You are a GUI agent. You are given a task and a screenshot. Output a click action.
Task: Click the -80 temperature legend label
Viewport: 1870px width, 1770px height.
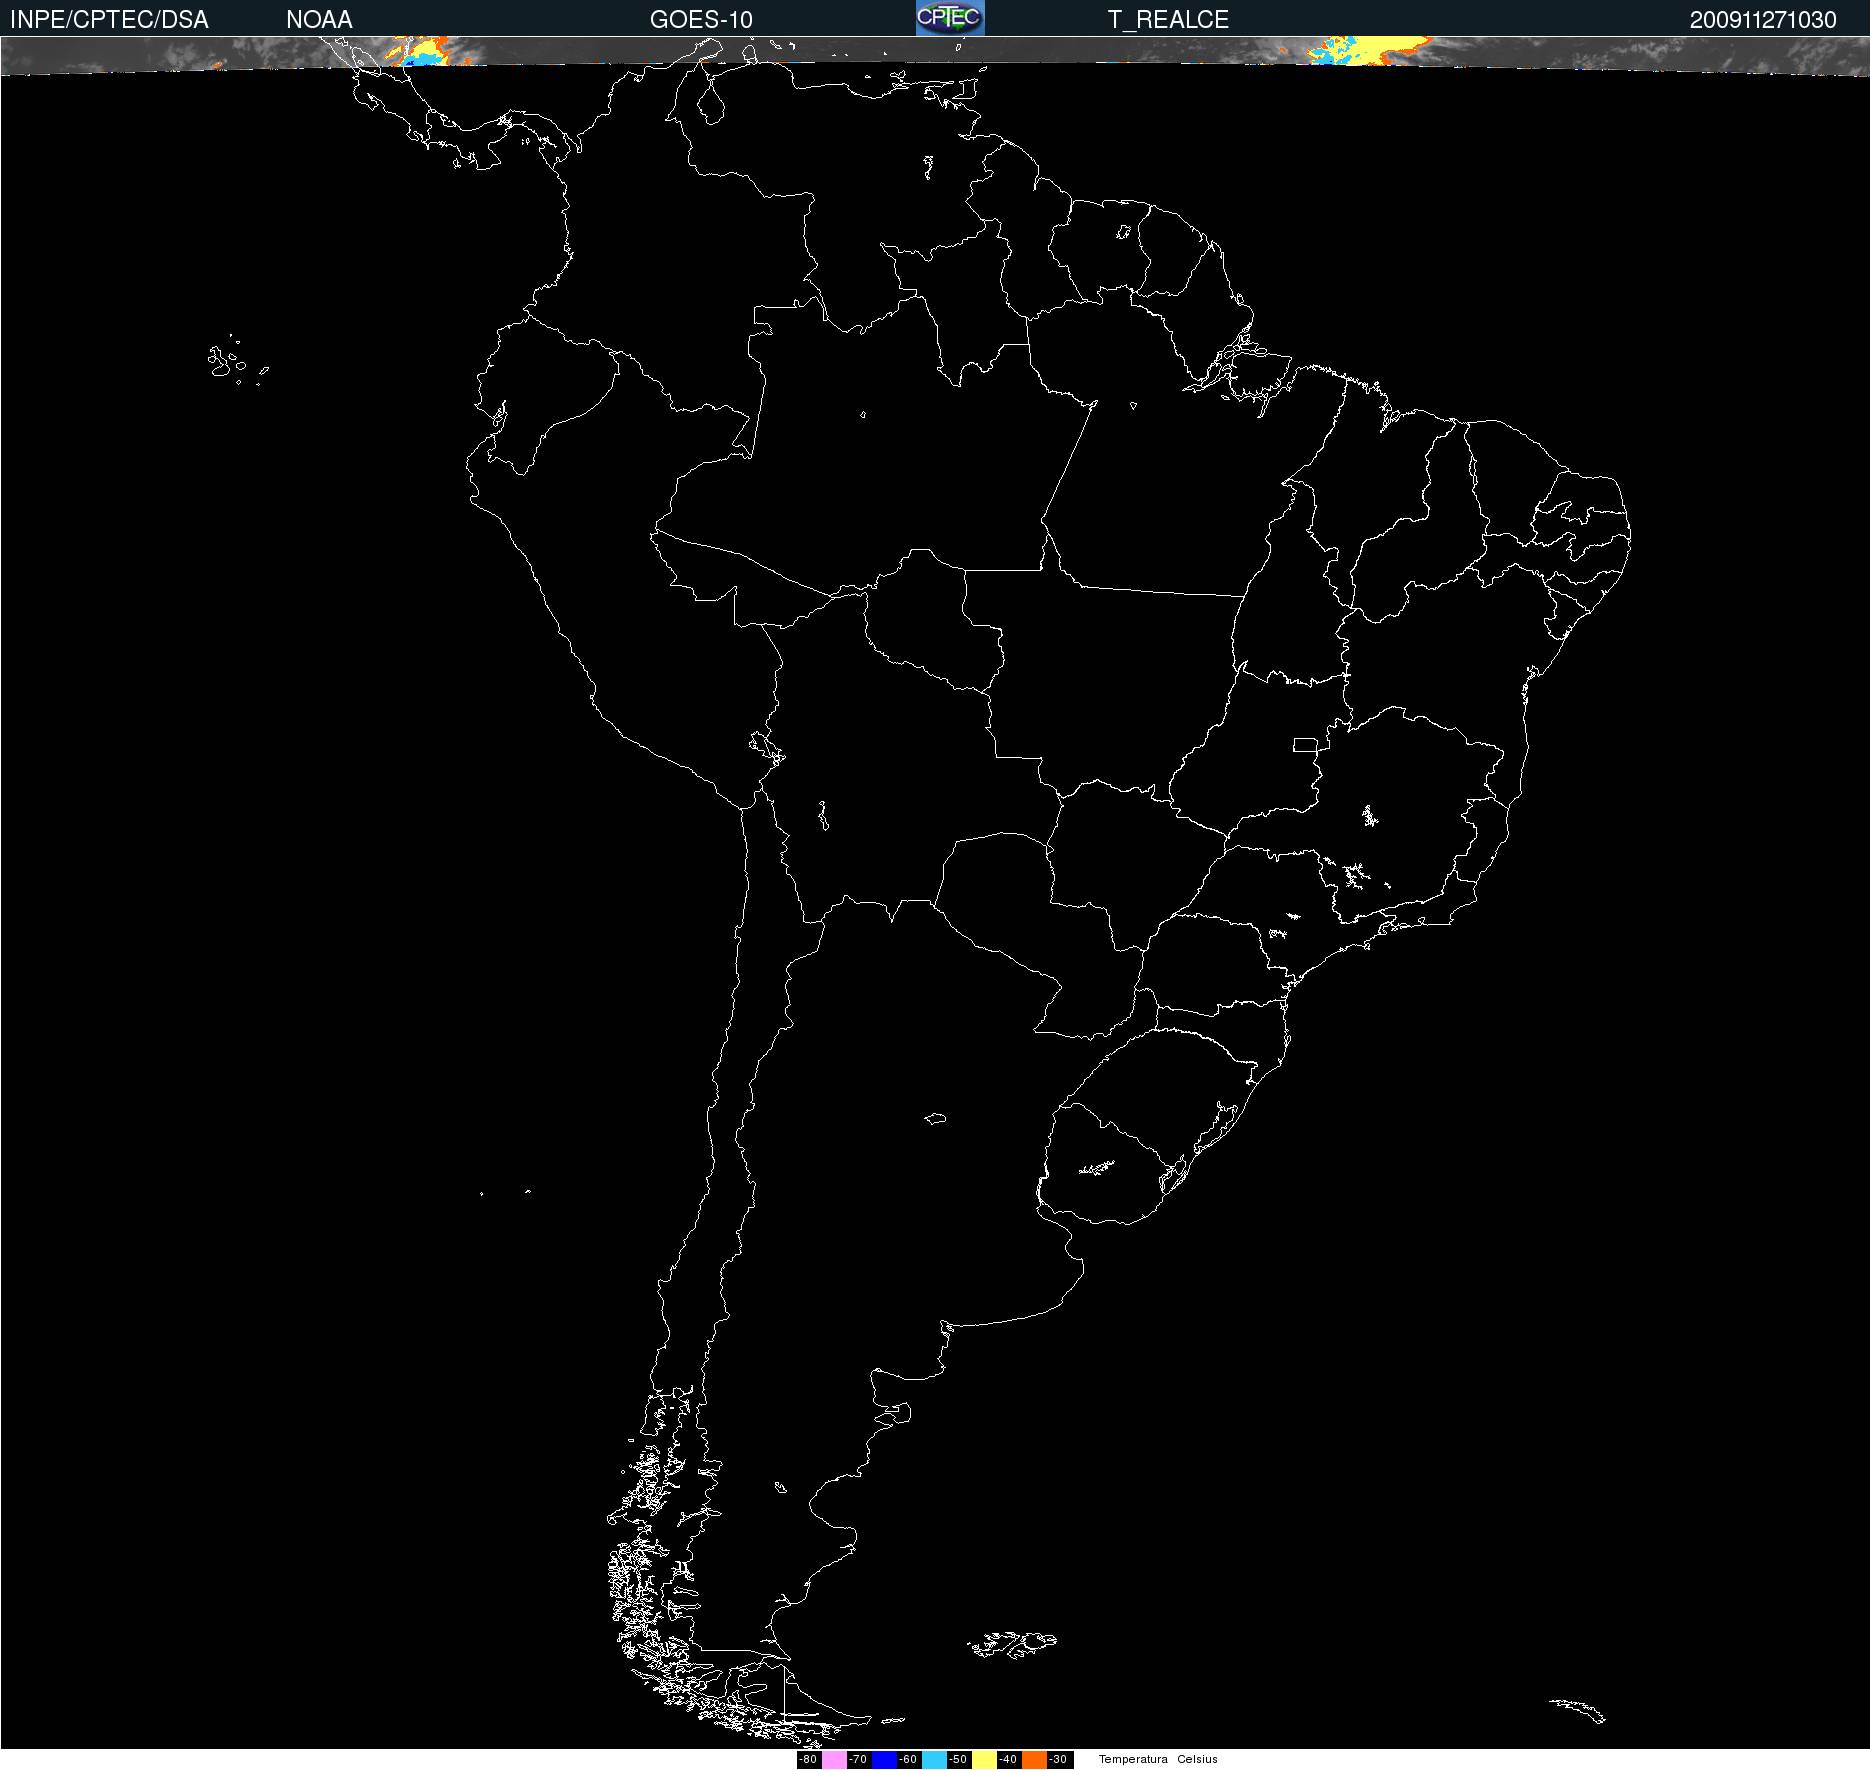click(809, 1760)
